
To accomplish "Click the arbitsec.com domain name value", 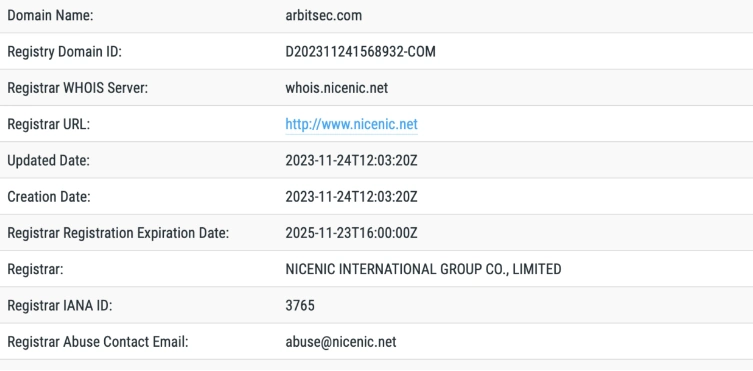I will tap(324, 15).
